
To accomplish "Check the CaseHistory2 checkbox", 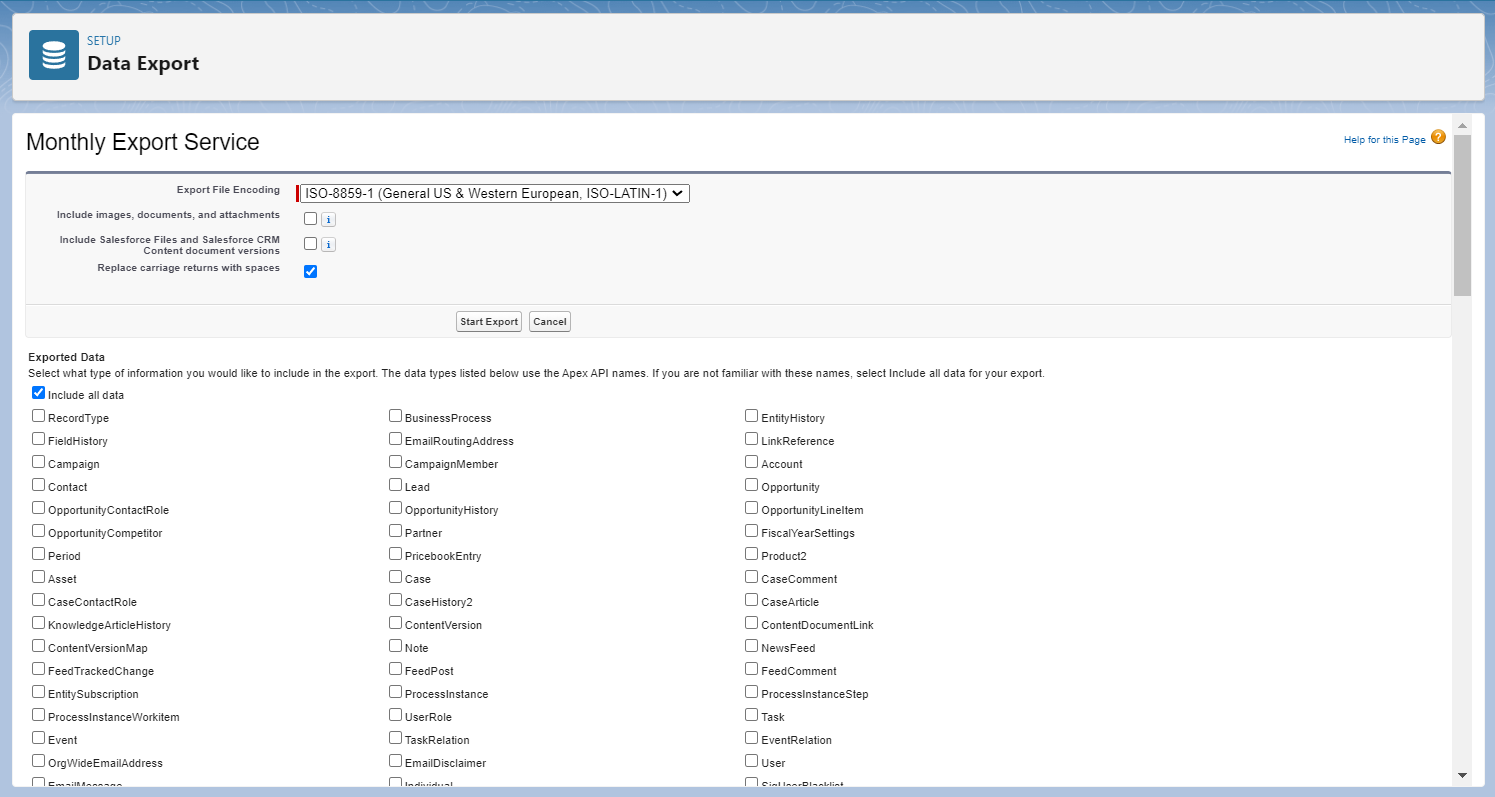I will pyautogui.click(x=395, y=600).
